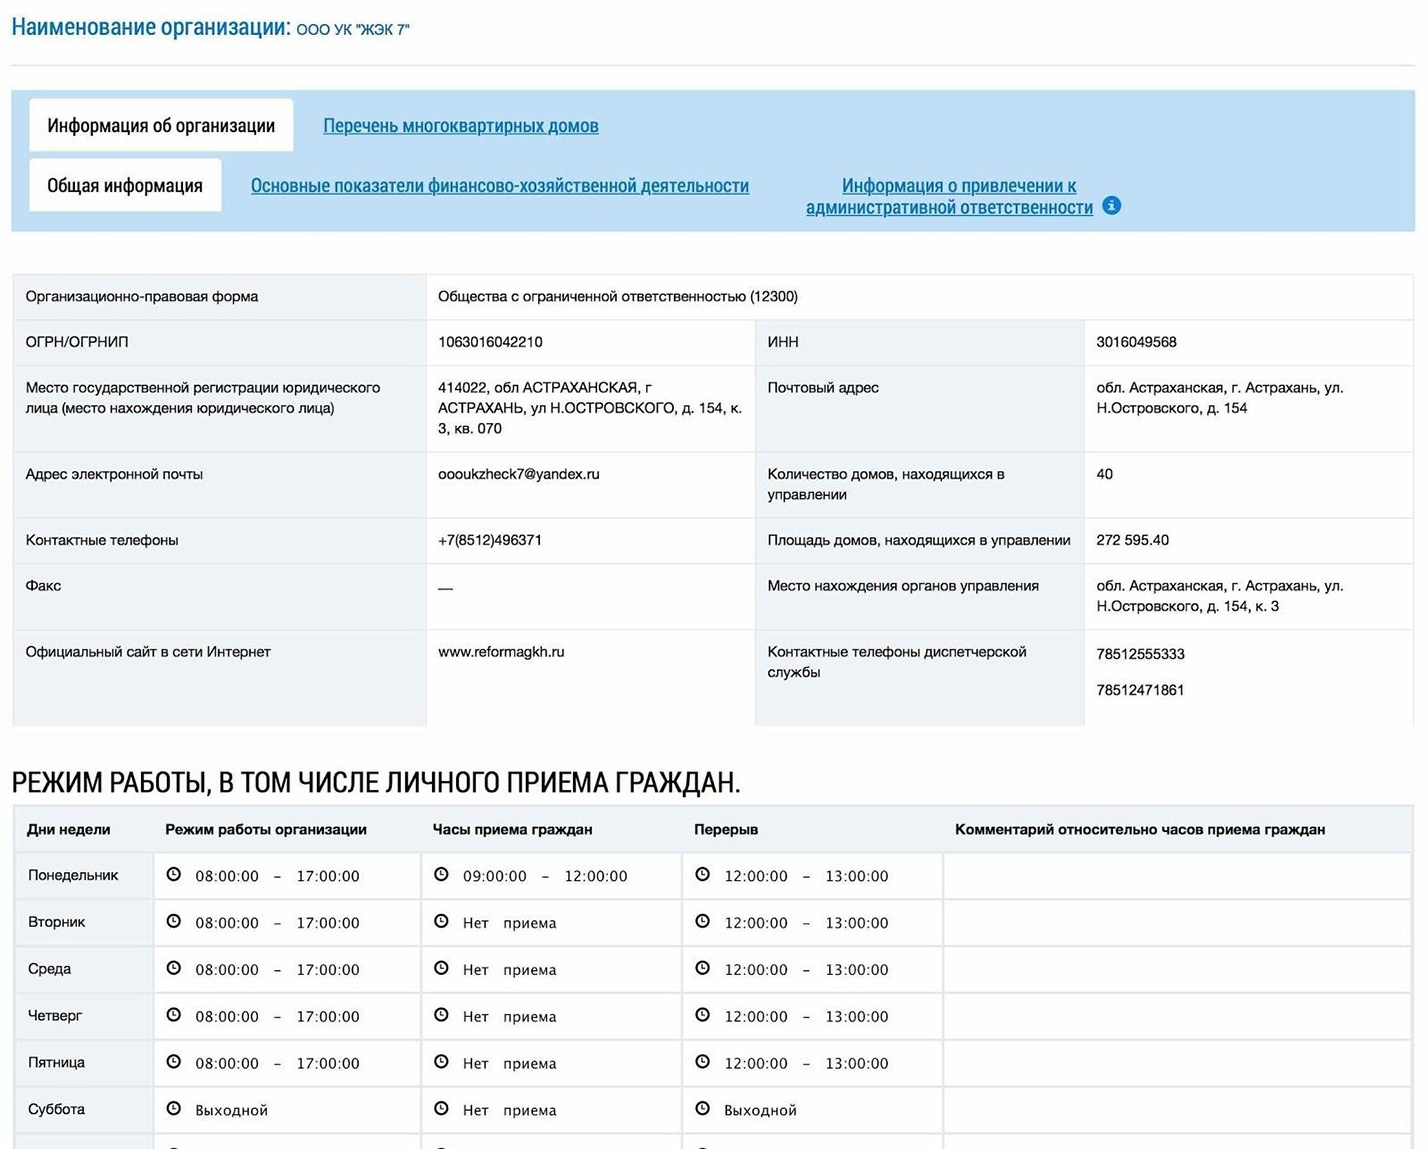Click the Комментарий относительно часов приема граждан header
This screenshot has width=1428, height=1149.
coord(1140,829)
